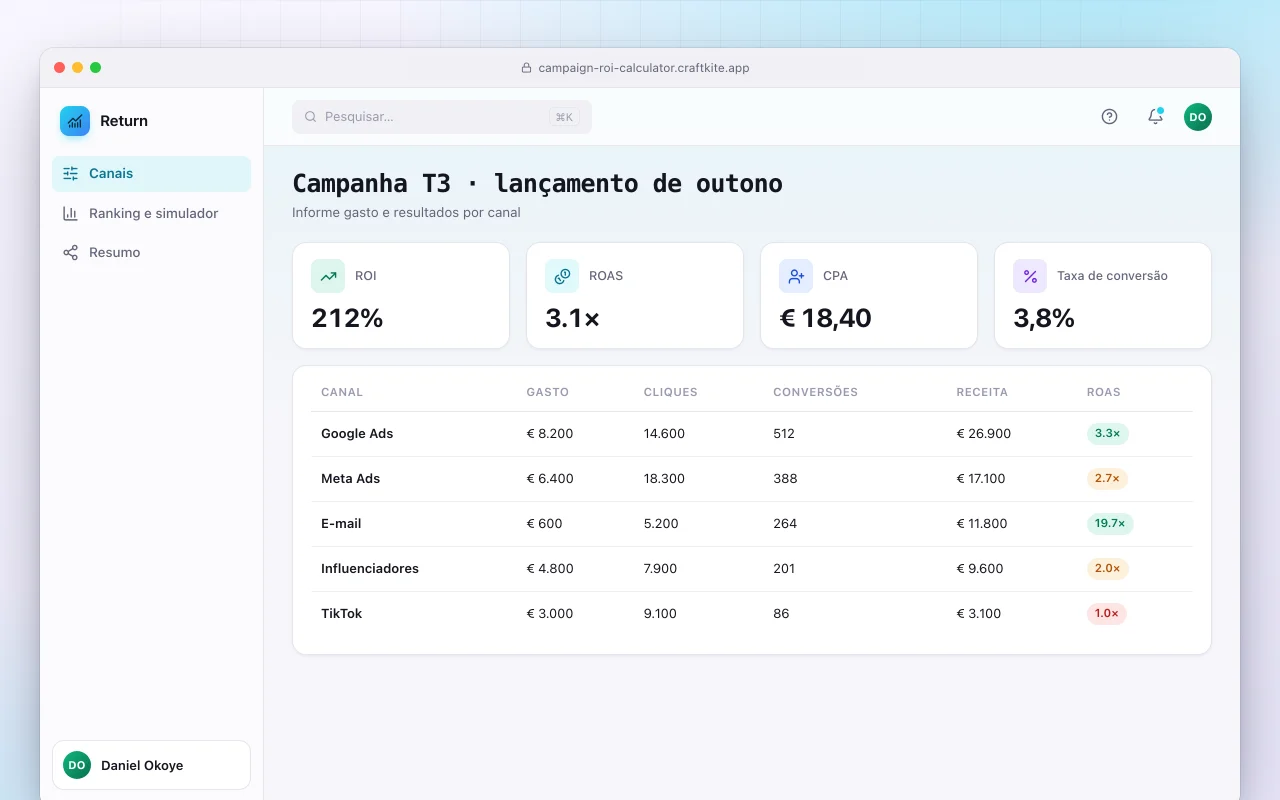Click the 212% ROI value
Screen dimensions: 1280x800
pos(347,318)
